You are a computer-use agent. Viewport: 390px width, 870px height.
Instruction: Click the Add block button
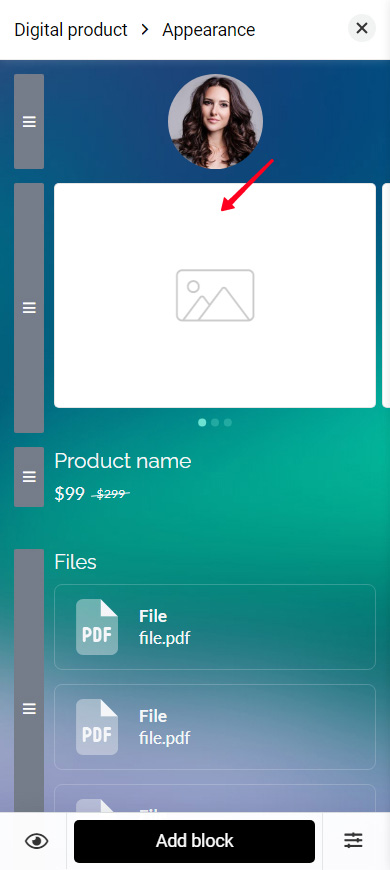[x=194, y=841]
